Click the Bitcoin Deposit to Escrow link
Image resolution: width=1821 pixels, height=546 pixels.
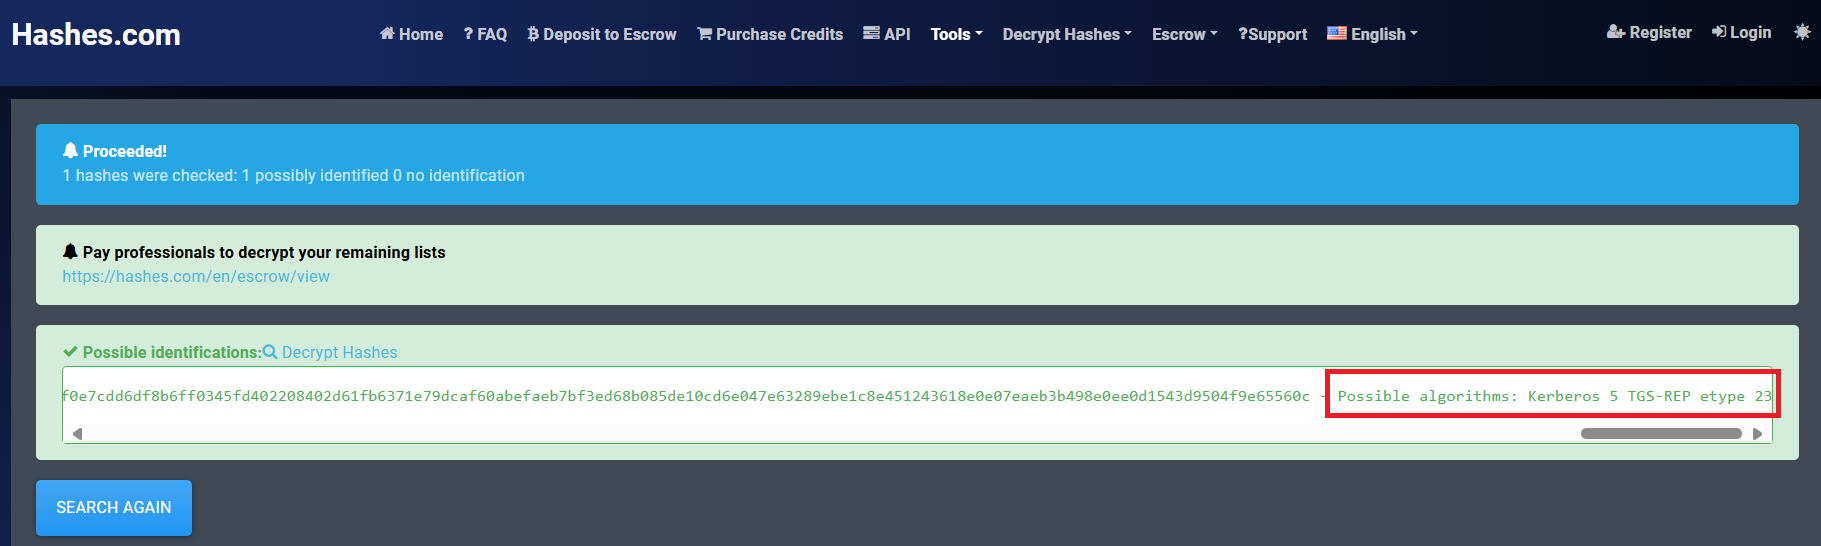click(602, 34)
